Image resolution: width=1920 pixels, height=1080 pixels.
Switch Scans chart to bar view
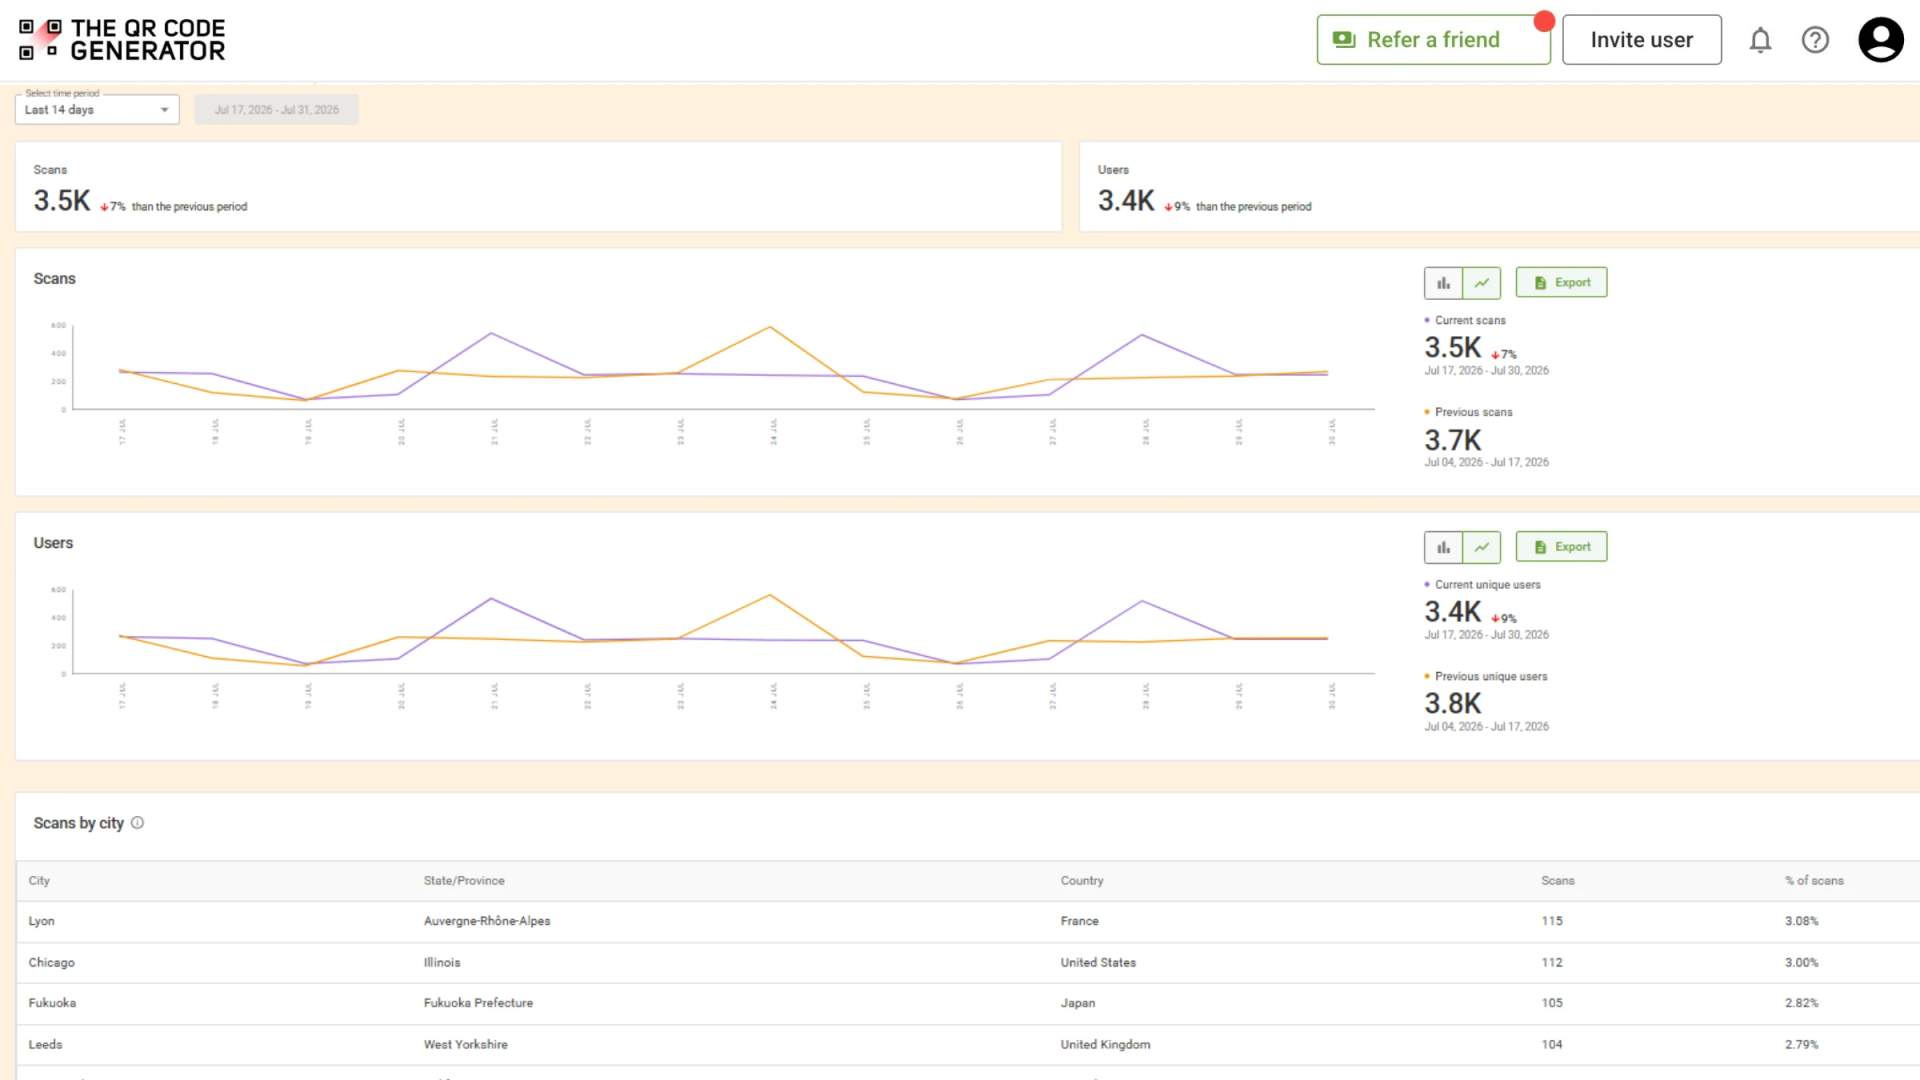point(1443,283)
